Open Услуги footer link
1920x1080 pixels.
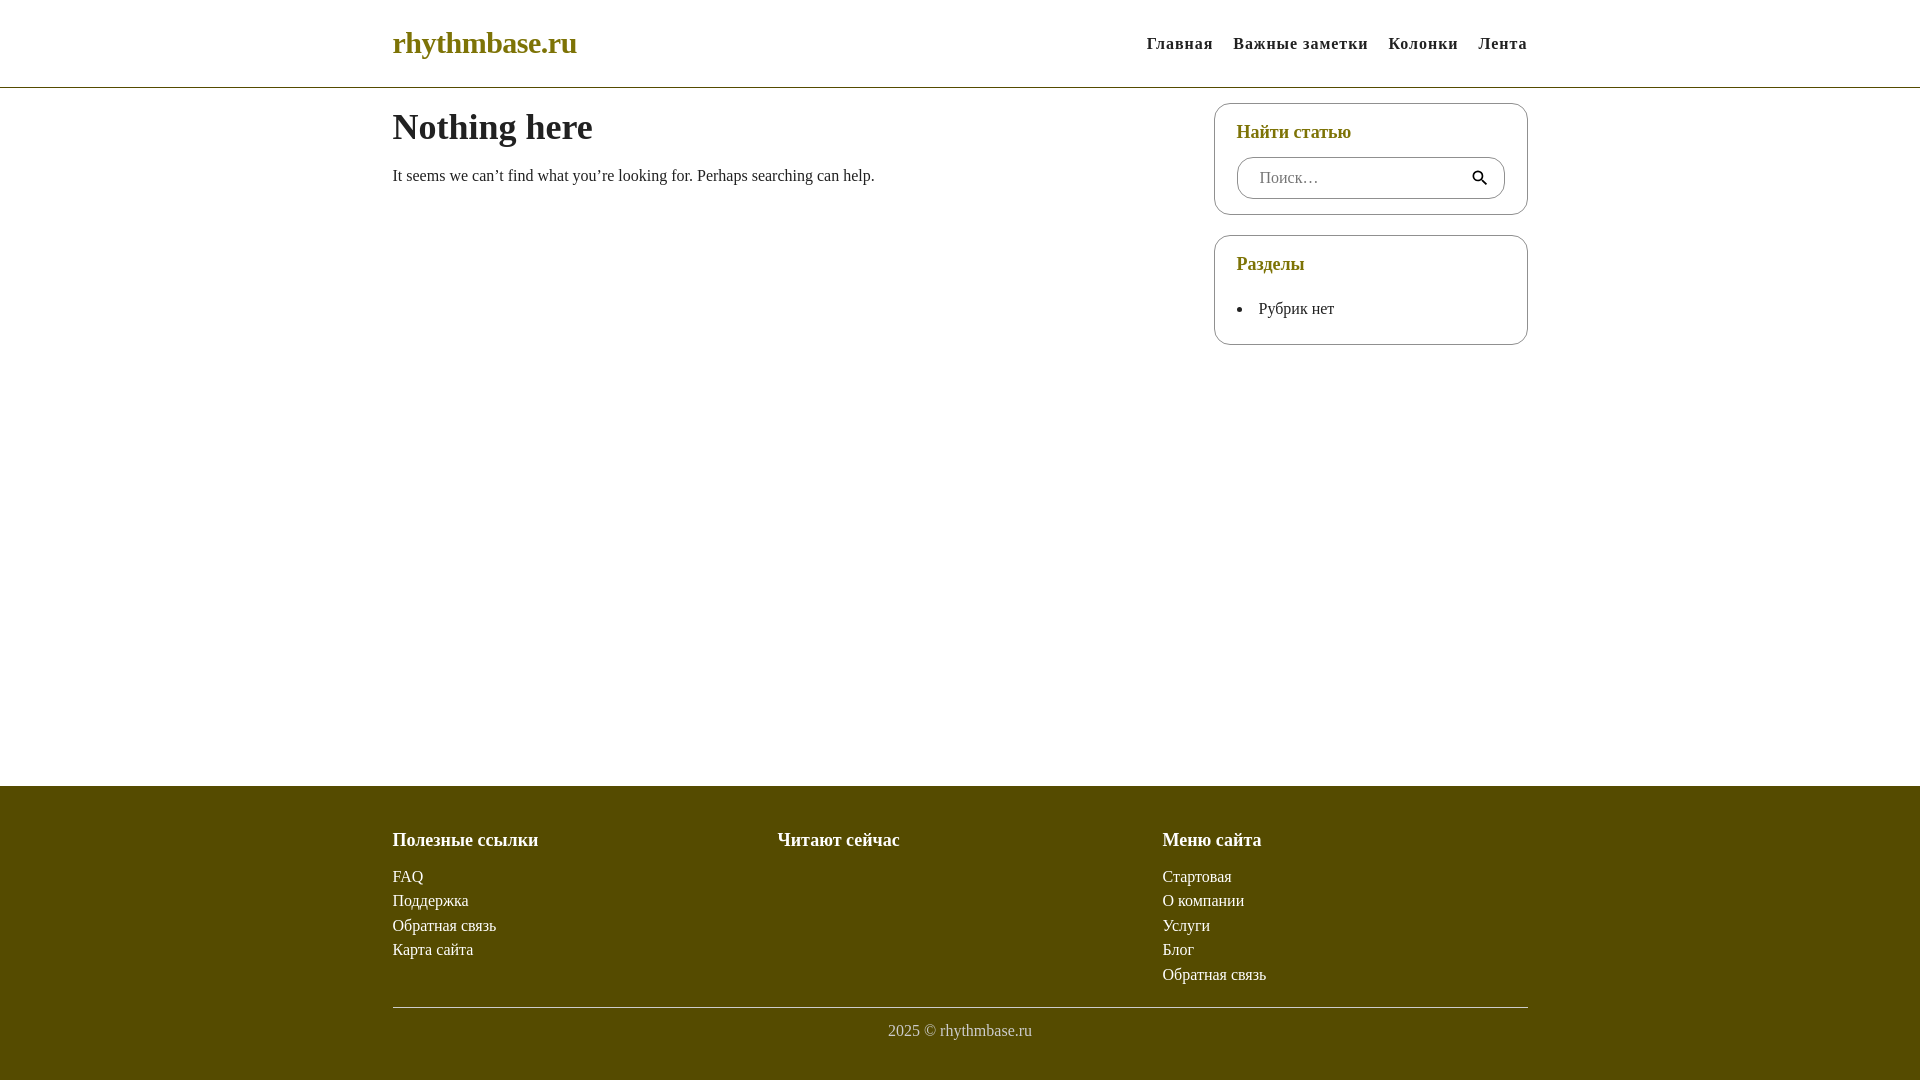pyautogui.click(x=1186, y=926)
